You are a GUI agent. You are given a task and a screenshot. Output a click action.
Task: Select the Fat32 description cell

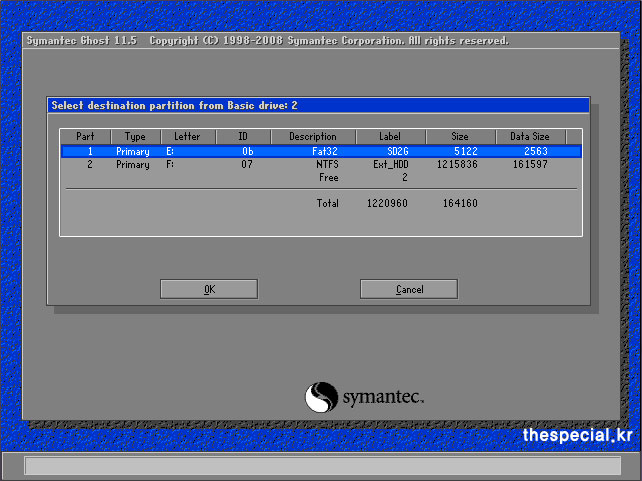(325, 151)
